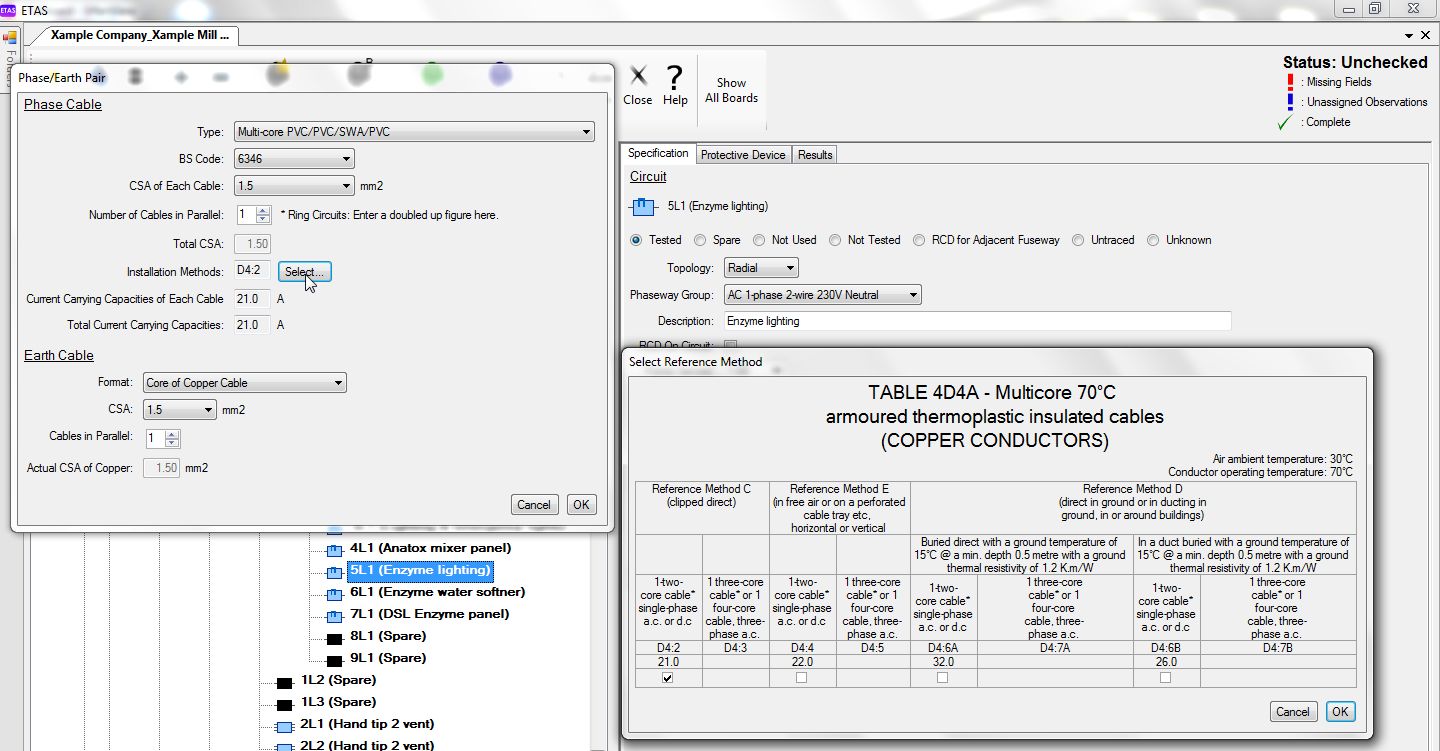Viewport: 1440px width, 751px height.
Task: Click the Description text field
Action: (x=977, y=322)
